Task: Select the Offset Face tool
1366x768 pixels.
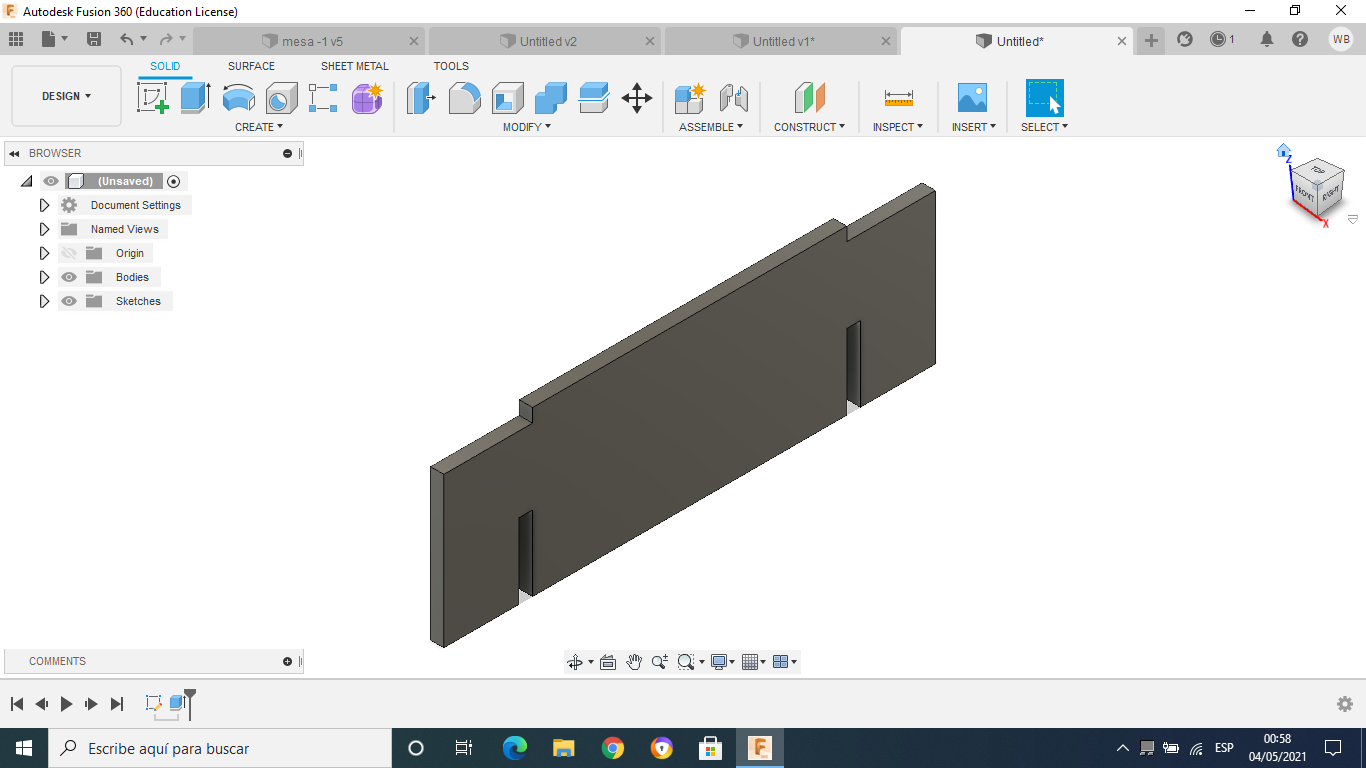Action: [593, 98]
